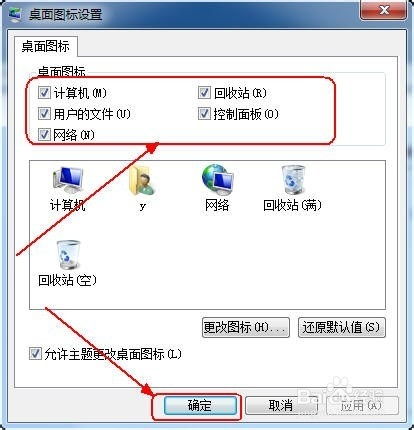Confirm with the 确定 button
This screenshot has width=414, height=430.
click(x=199, y=405)
